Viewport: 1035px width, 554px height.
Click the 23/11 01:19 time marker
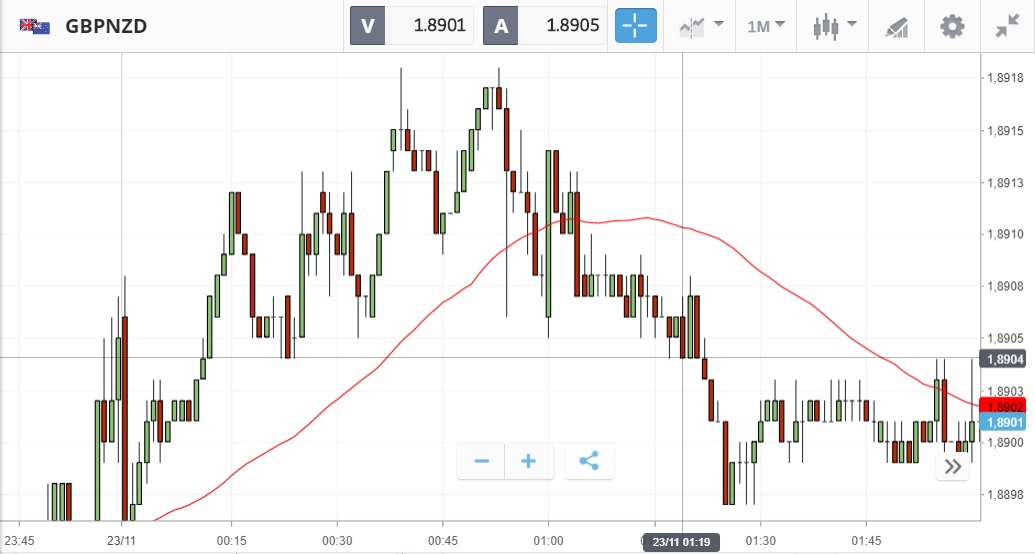tap(682, 541)
